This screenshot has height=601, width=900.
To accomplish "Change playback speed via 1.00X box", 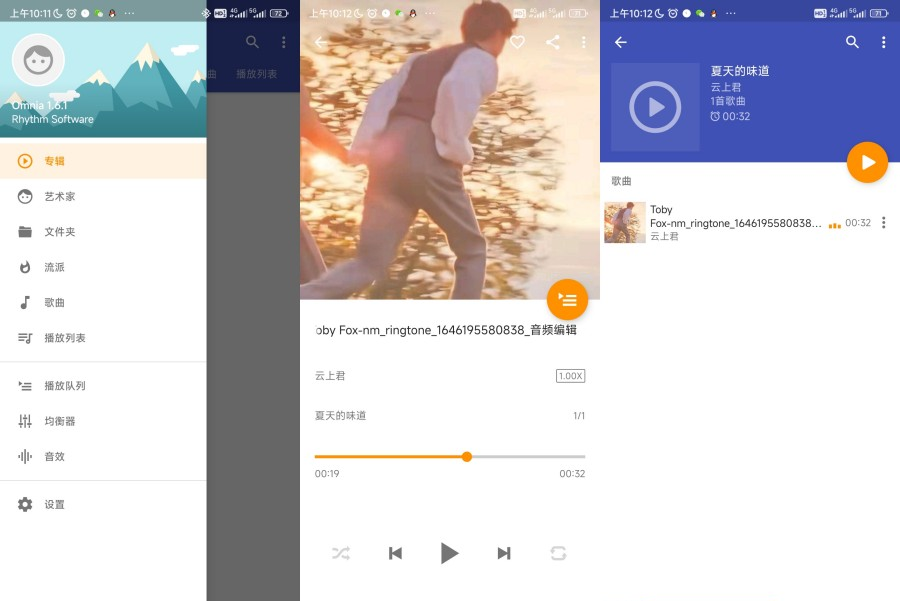I will (x=571, y=376).
